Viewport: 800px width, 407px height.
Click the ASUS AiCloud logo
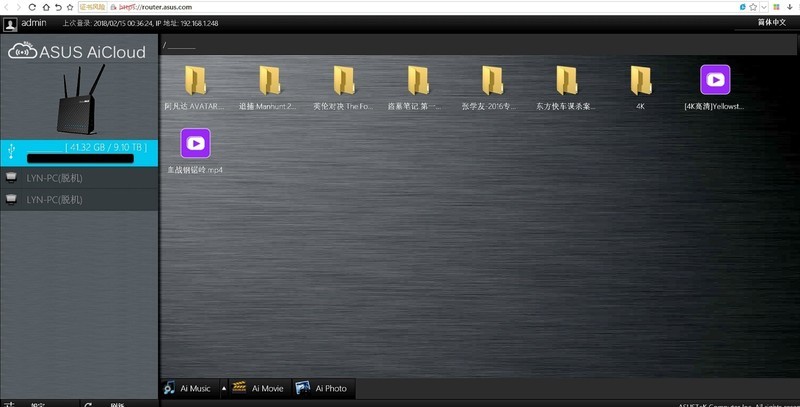point(77,52)
